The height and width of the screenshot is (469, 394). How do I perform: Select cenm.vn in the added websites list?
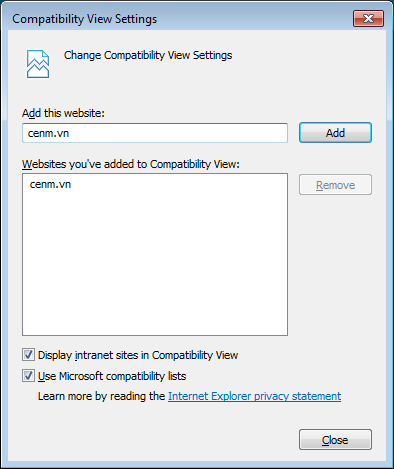pyautogui.click(x=50, y=184)
